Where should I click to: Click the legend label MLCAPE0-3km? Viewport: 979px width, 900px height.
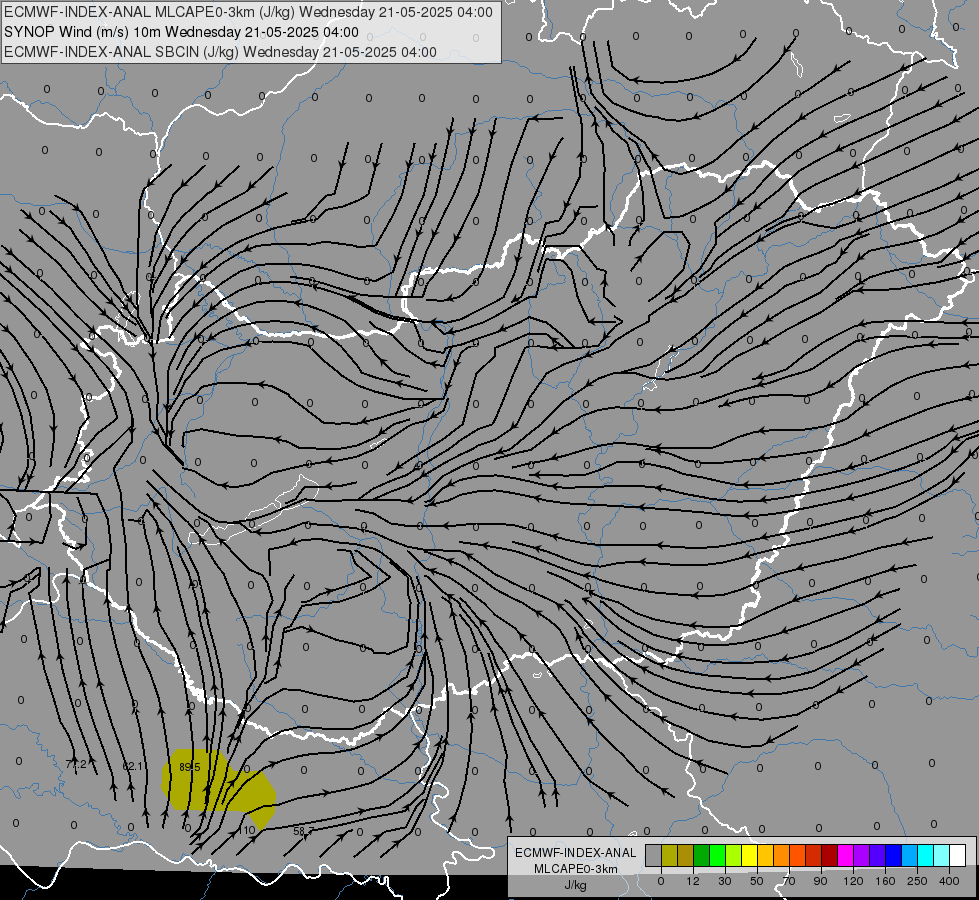click(576, 869)
